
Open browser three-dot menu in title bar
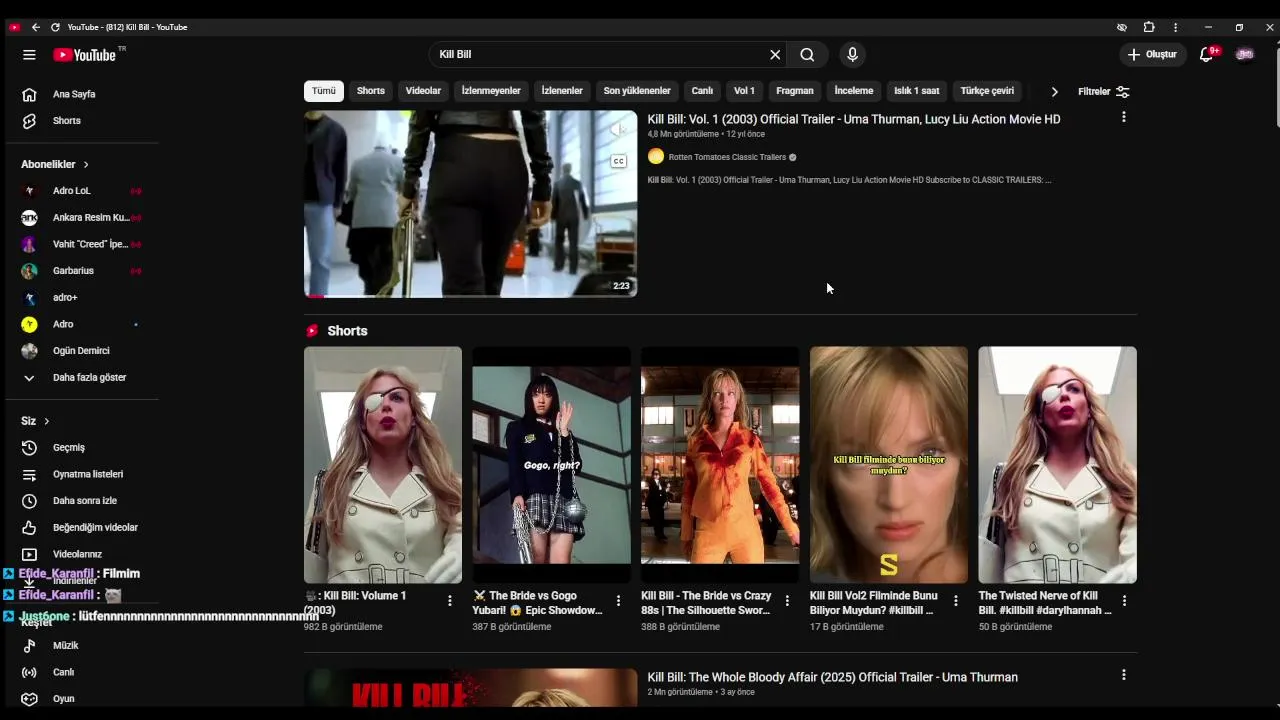click(1175, 27)
